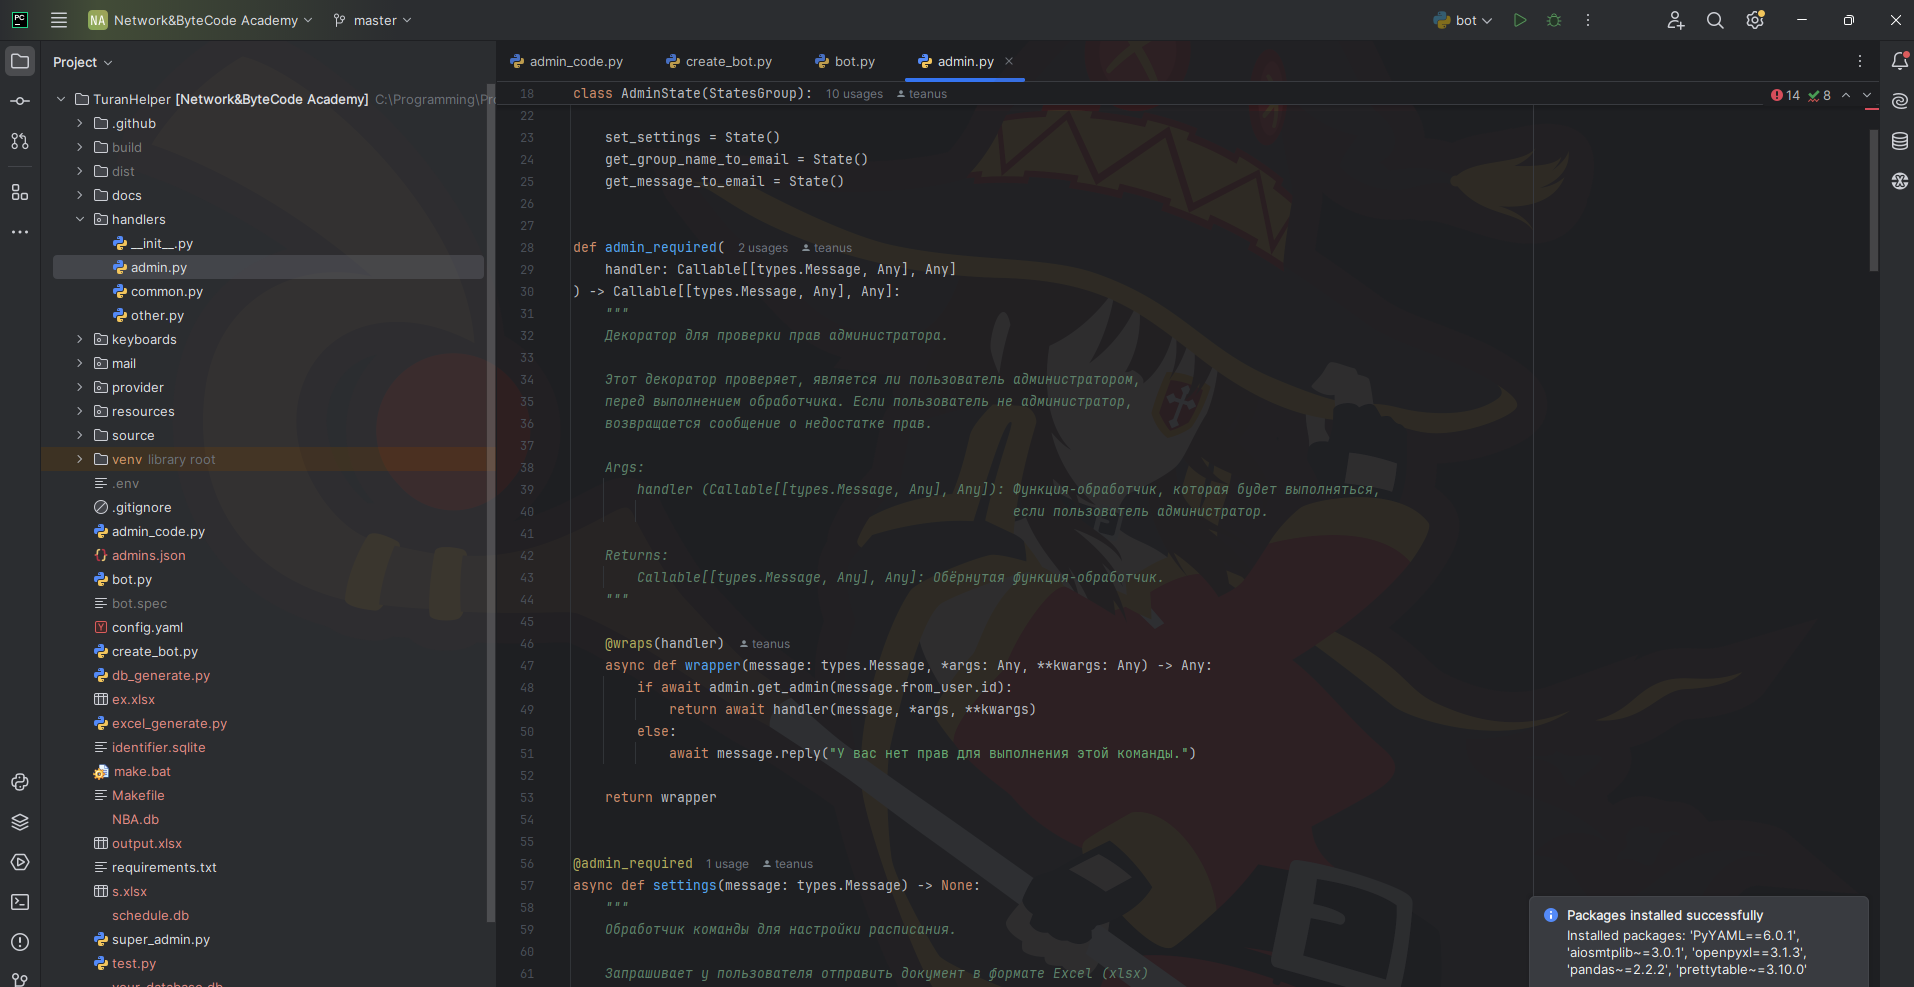The height and width of the screenshot is (987, 1914).
Task: Place cursor on 'return wrapper' line
Action: coord(660,798)
